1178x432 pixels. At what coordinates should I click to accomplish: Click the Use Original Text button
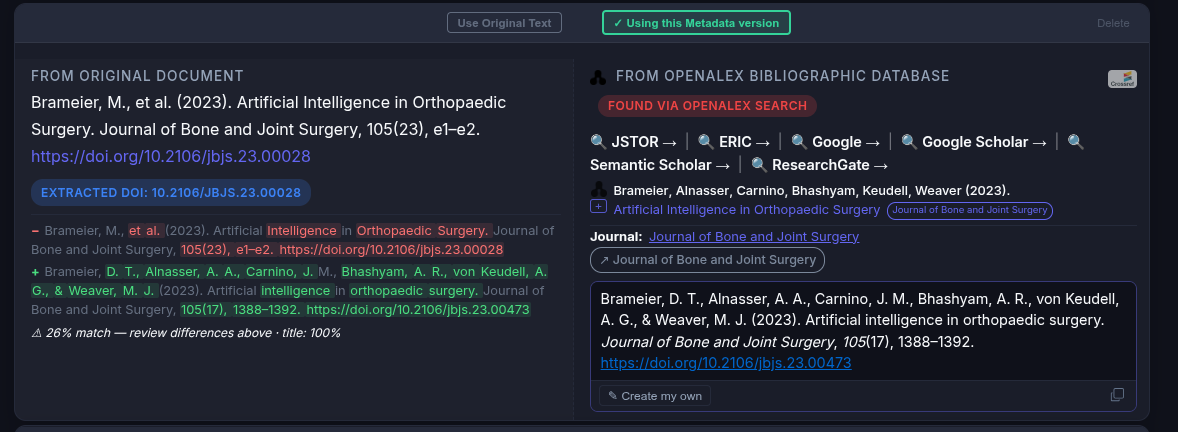(504, 23)
